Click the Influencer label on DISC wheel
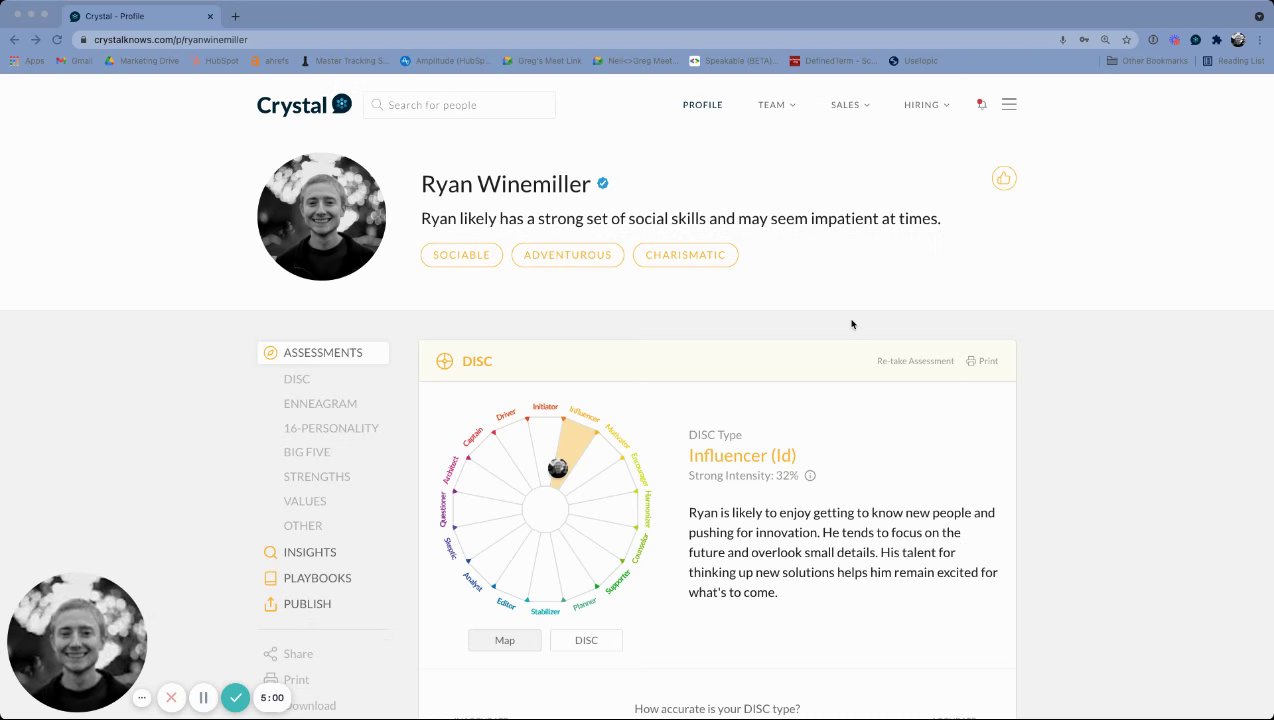Screen dimensions: 1274x720 point(584,414)
